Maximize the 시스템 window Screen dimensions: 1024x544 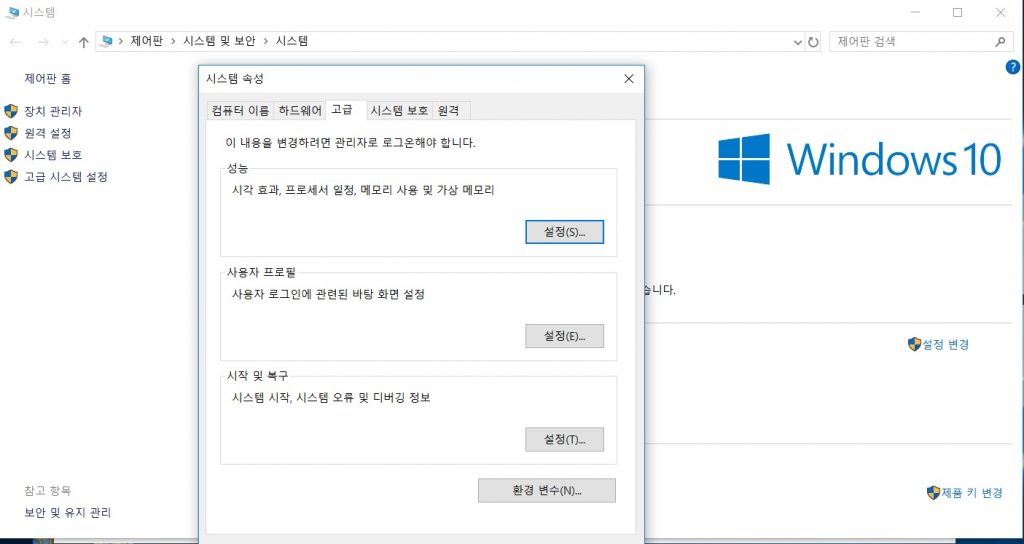pyautogui.click(x=957, y=12)
